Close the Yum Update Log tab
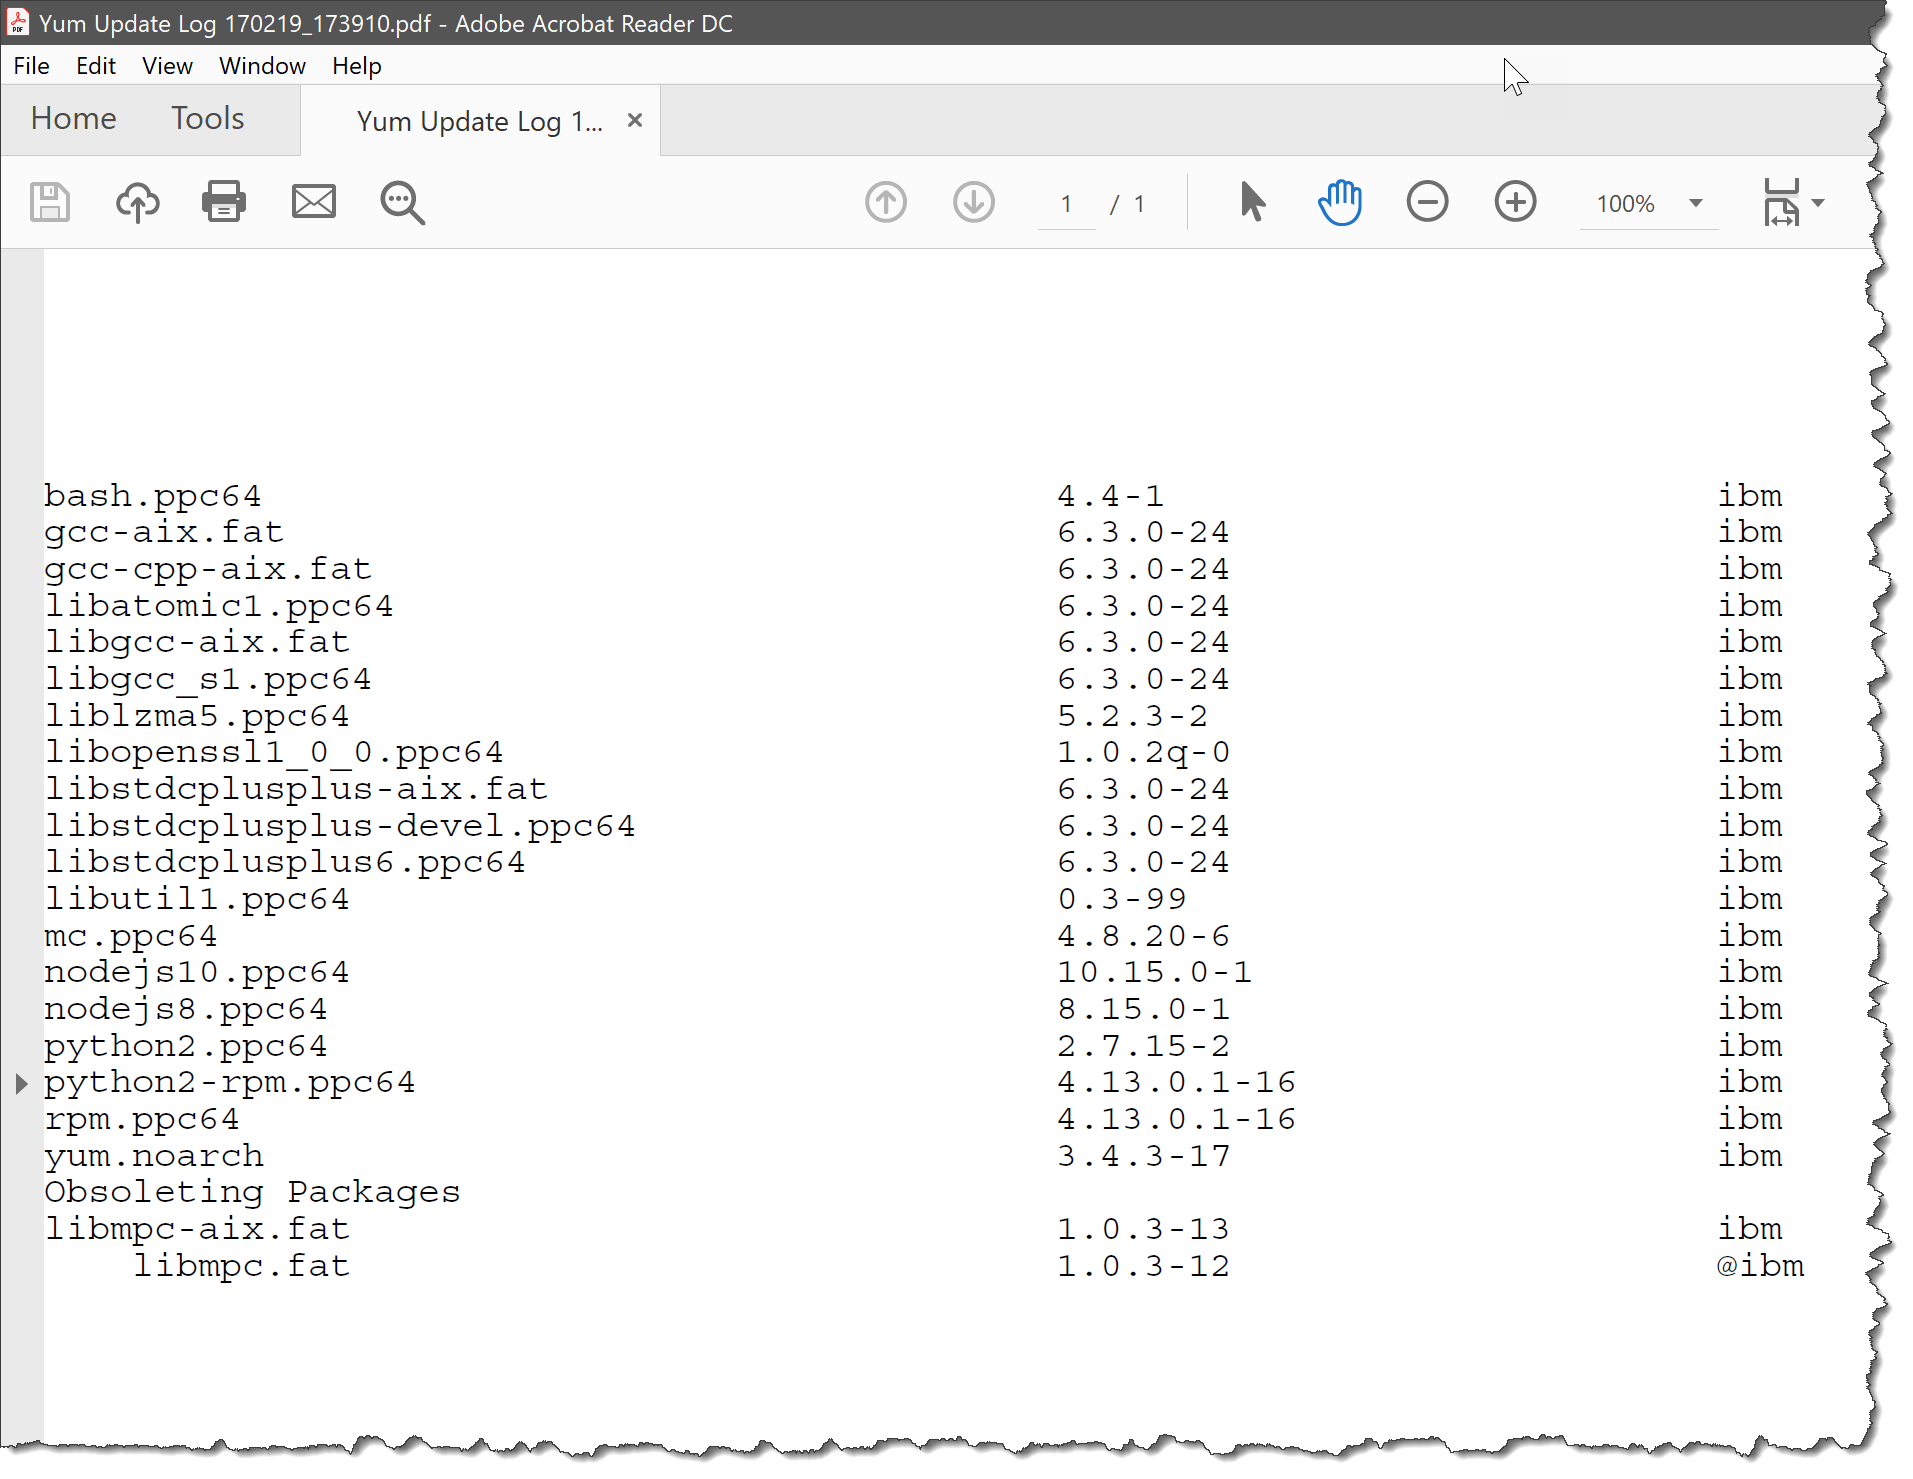 click(634, 121)
